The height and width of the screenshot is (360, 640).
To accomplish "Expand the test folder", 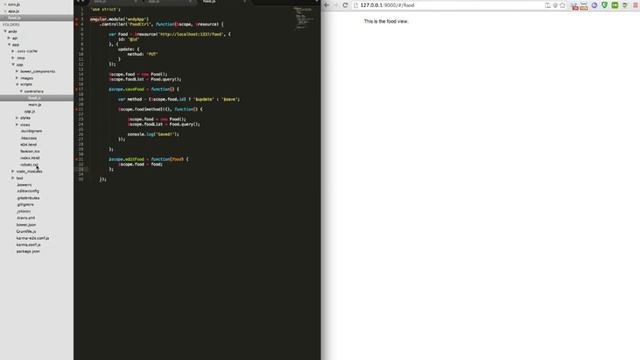I will pyautogui.click(x=13, y=178).
